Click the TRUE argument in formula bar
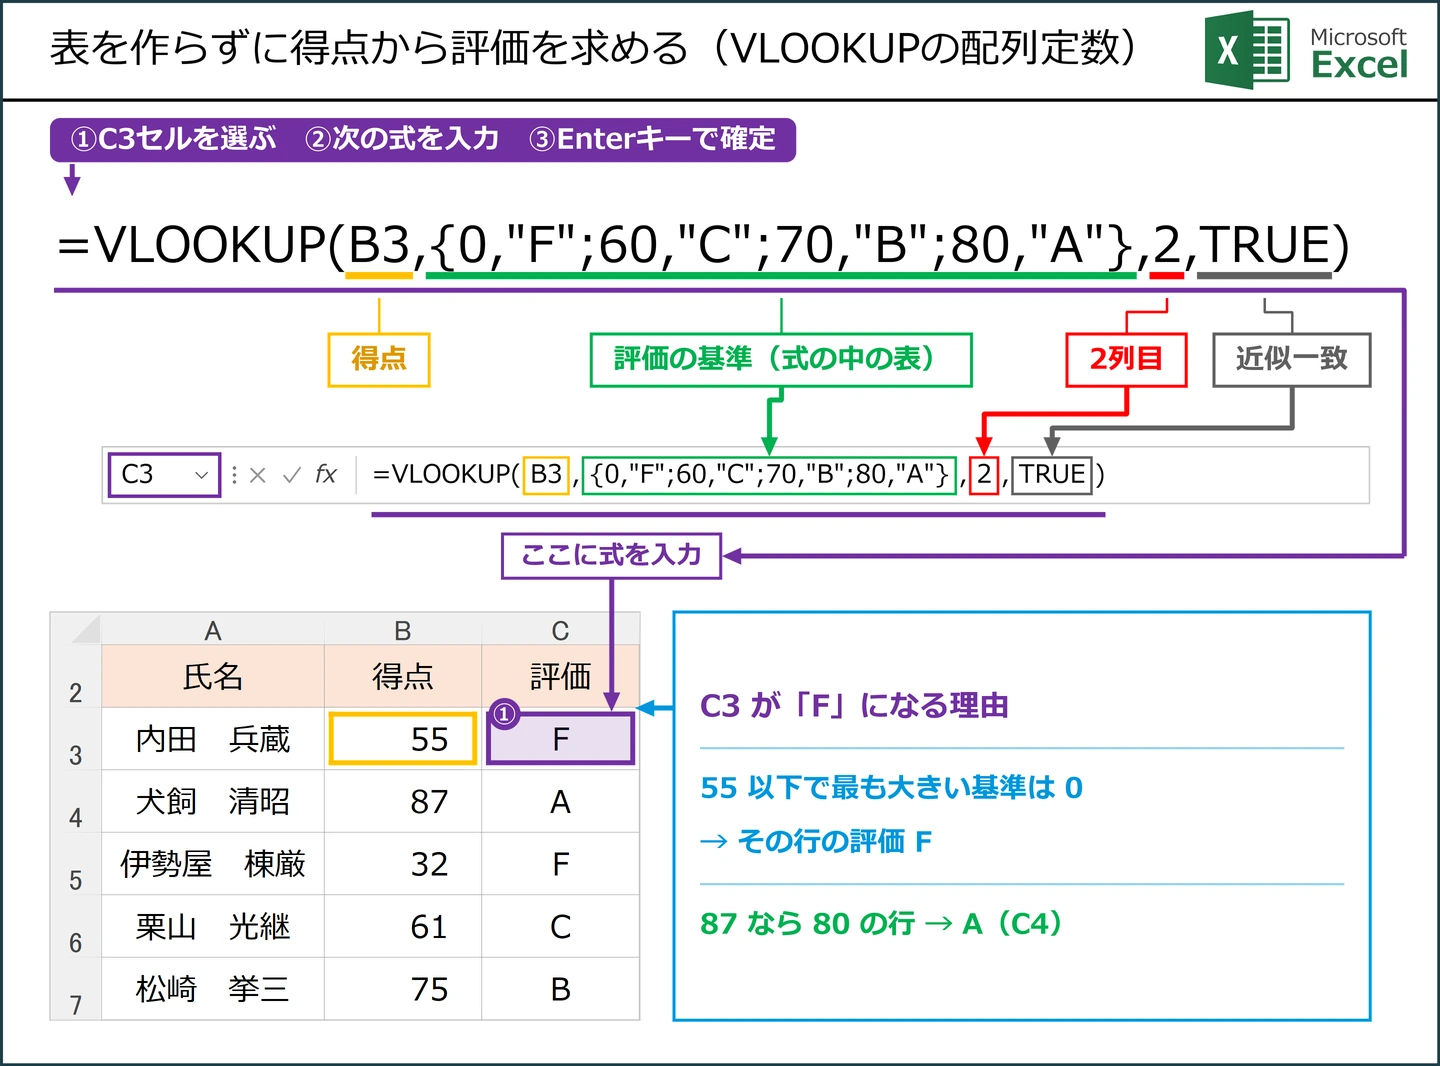 pos(1052,474)
